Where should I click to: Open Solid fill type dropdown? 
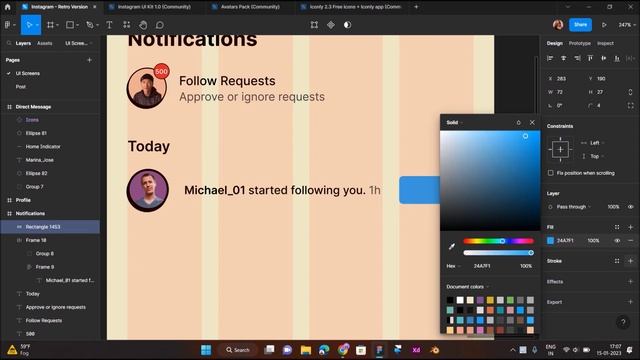(454, 122)
